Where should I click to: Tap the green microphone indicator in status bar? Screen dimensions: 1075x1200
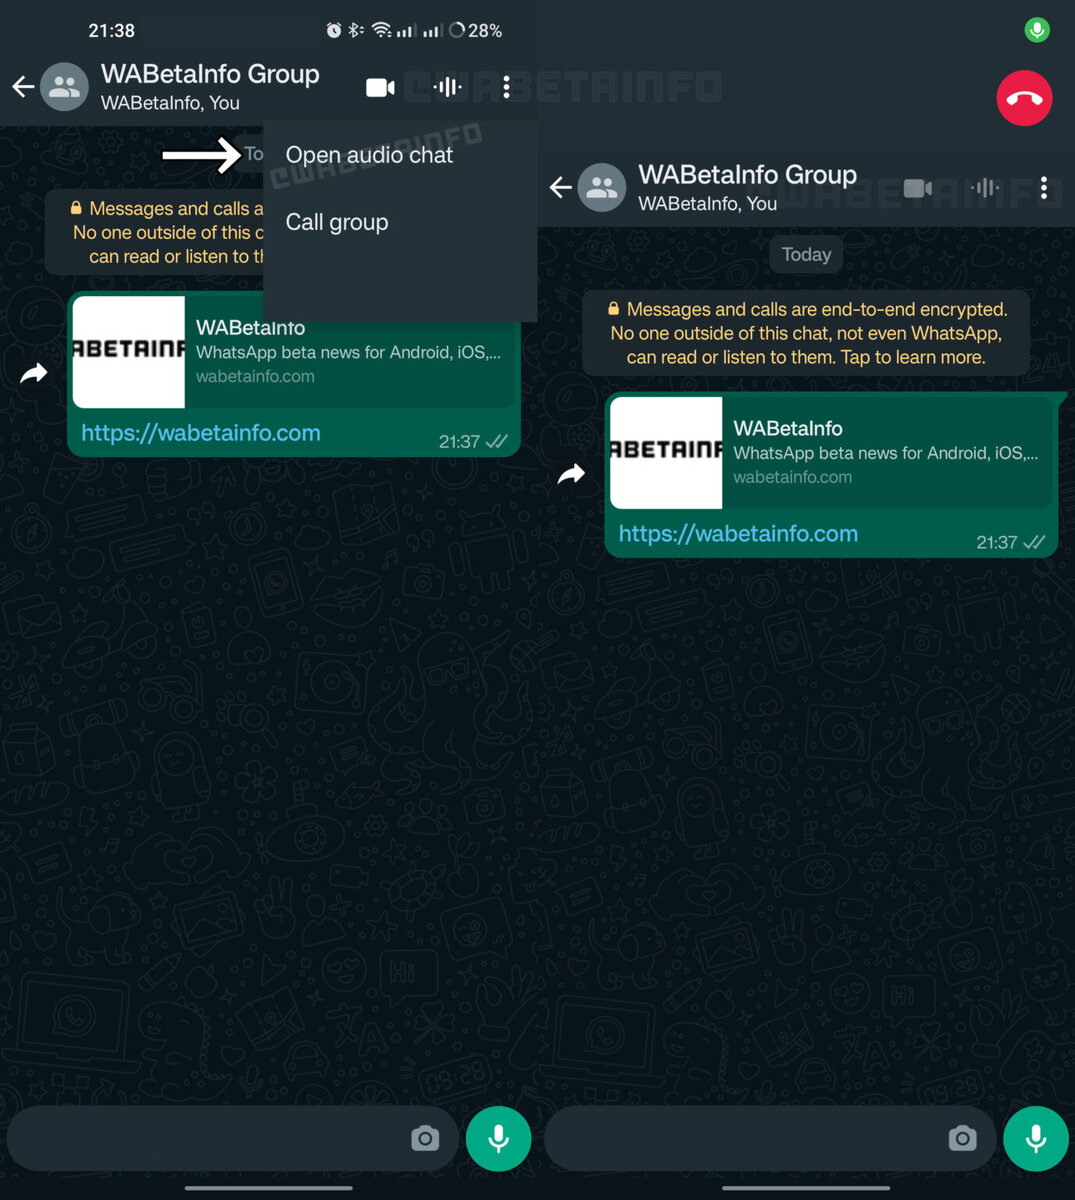[x=1037, y=30]
